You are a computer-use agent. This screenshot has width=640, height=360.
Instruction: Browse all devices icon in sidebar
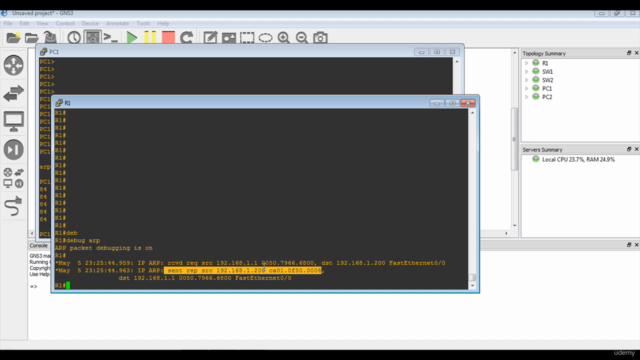(x=13, y=178)
